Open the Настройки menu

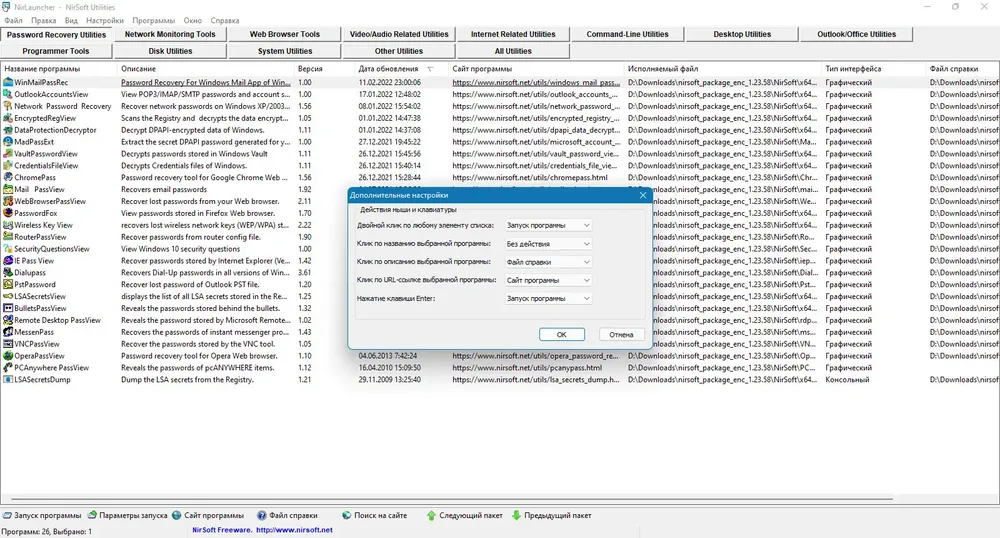[x=105, y=20]
